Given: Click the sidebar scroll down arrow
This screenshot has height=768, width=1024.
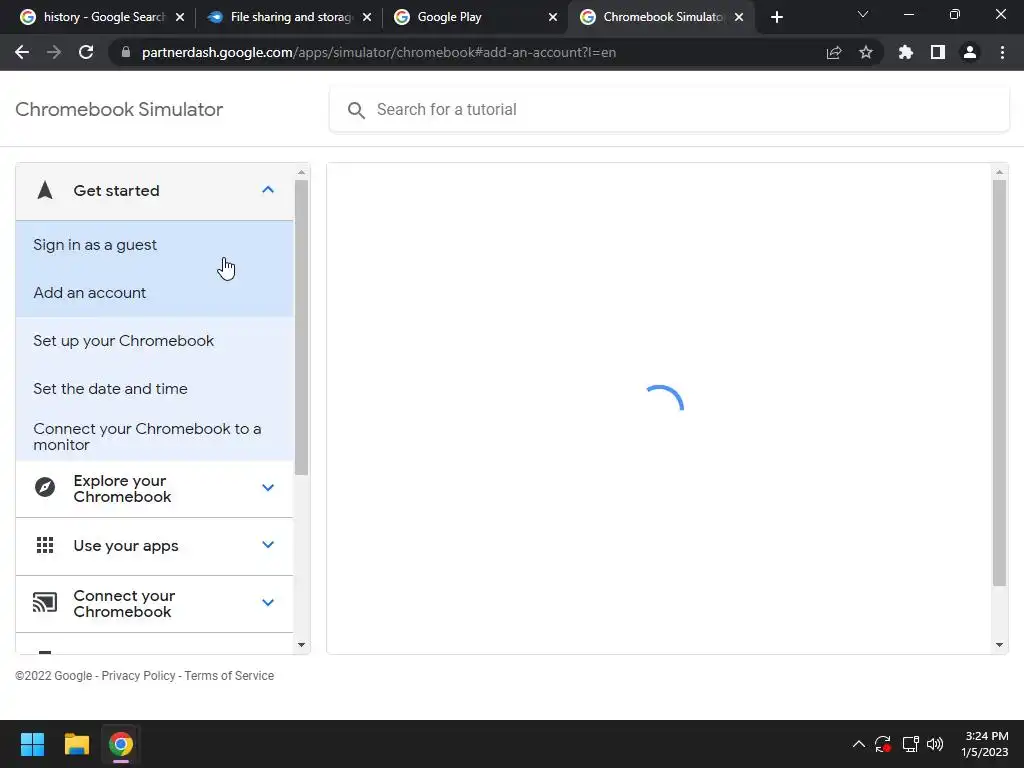Looking at the screenshot, I should click(x=301, y=645).
